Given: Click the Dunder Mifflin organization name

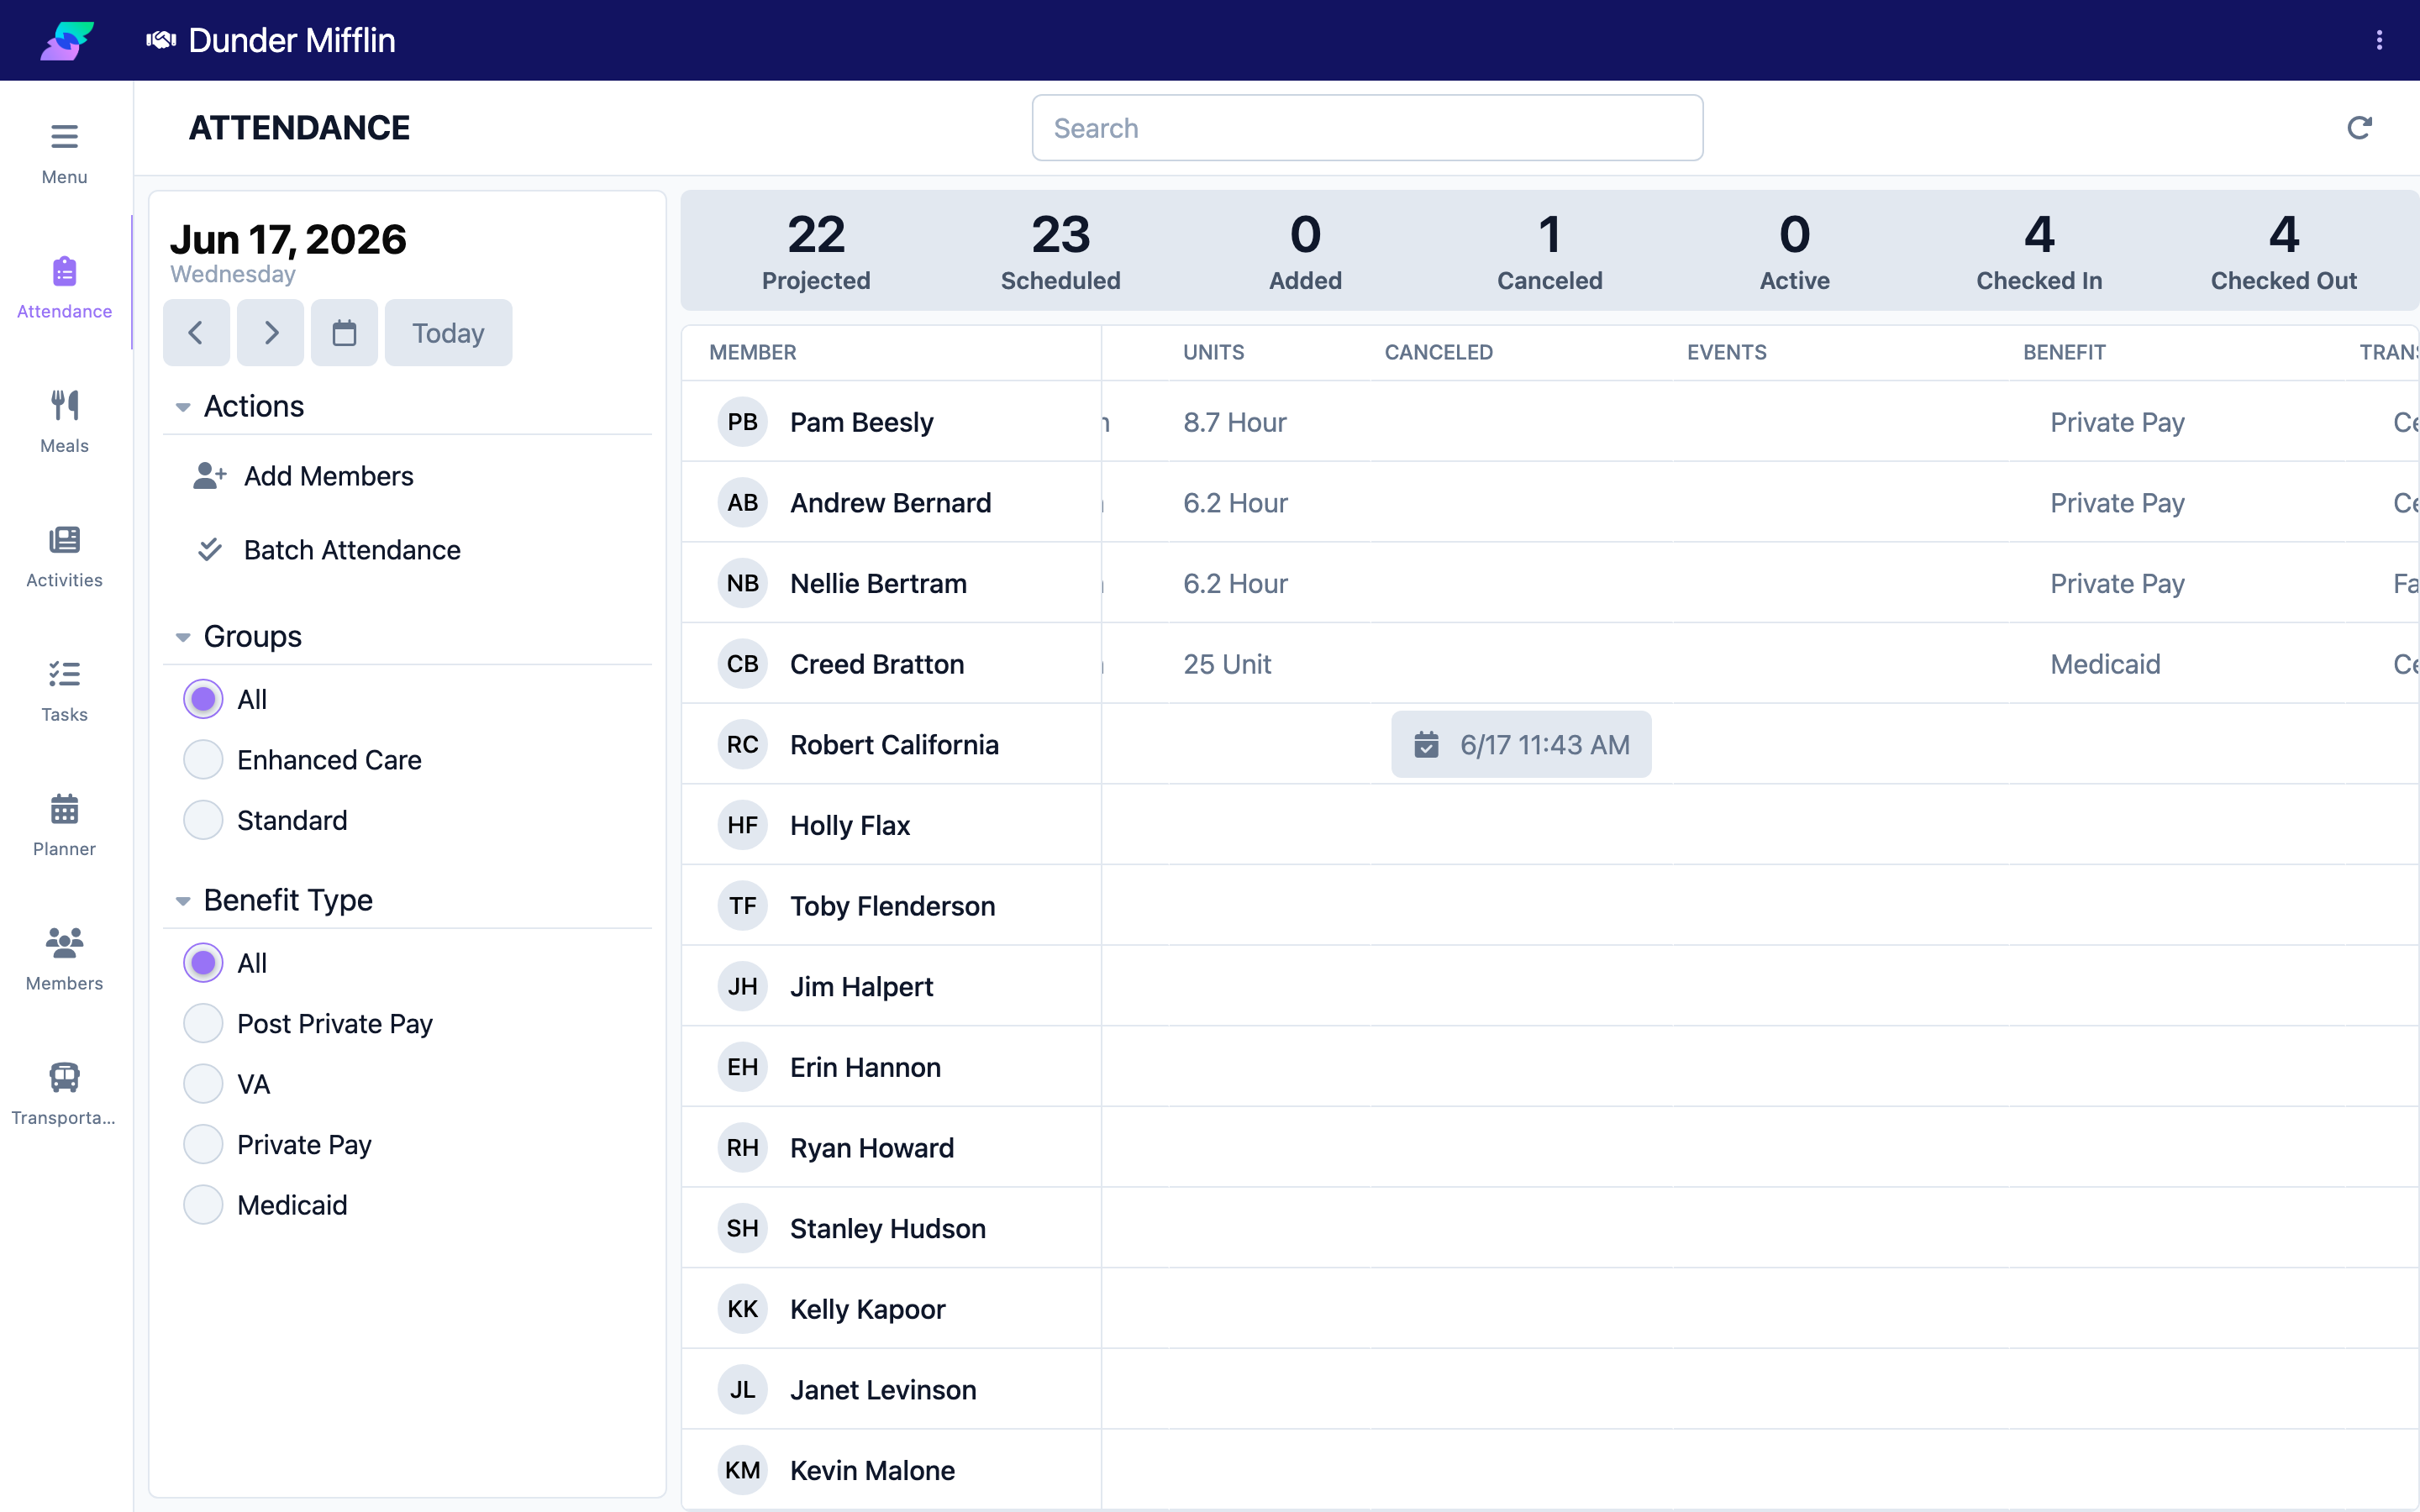Looking at the screenshot, I should tap(292, 40).
